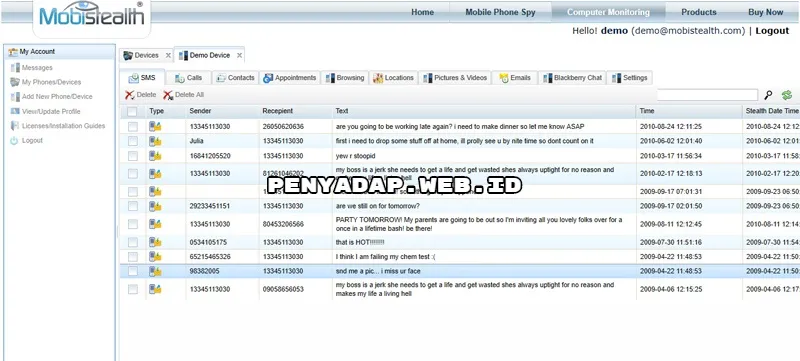
Task: Click into the search input field
Action: 707,95
